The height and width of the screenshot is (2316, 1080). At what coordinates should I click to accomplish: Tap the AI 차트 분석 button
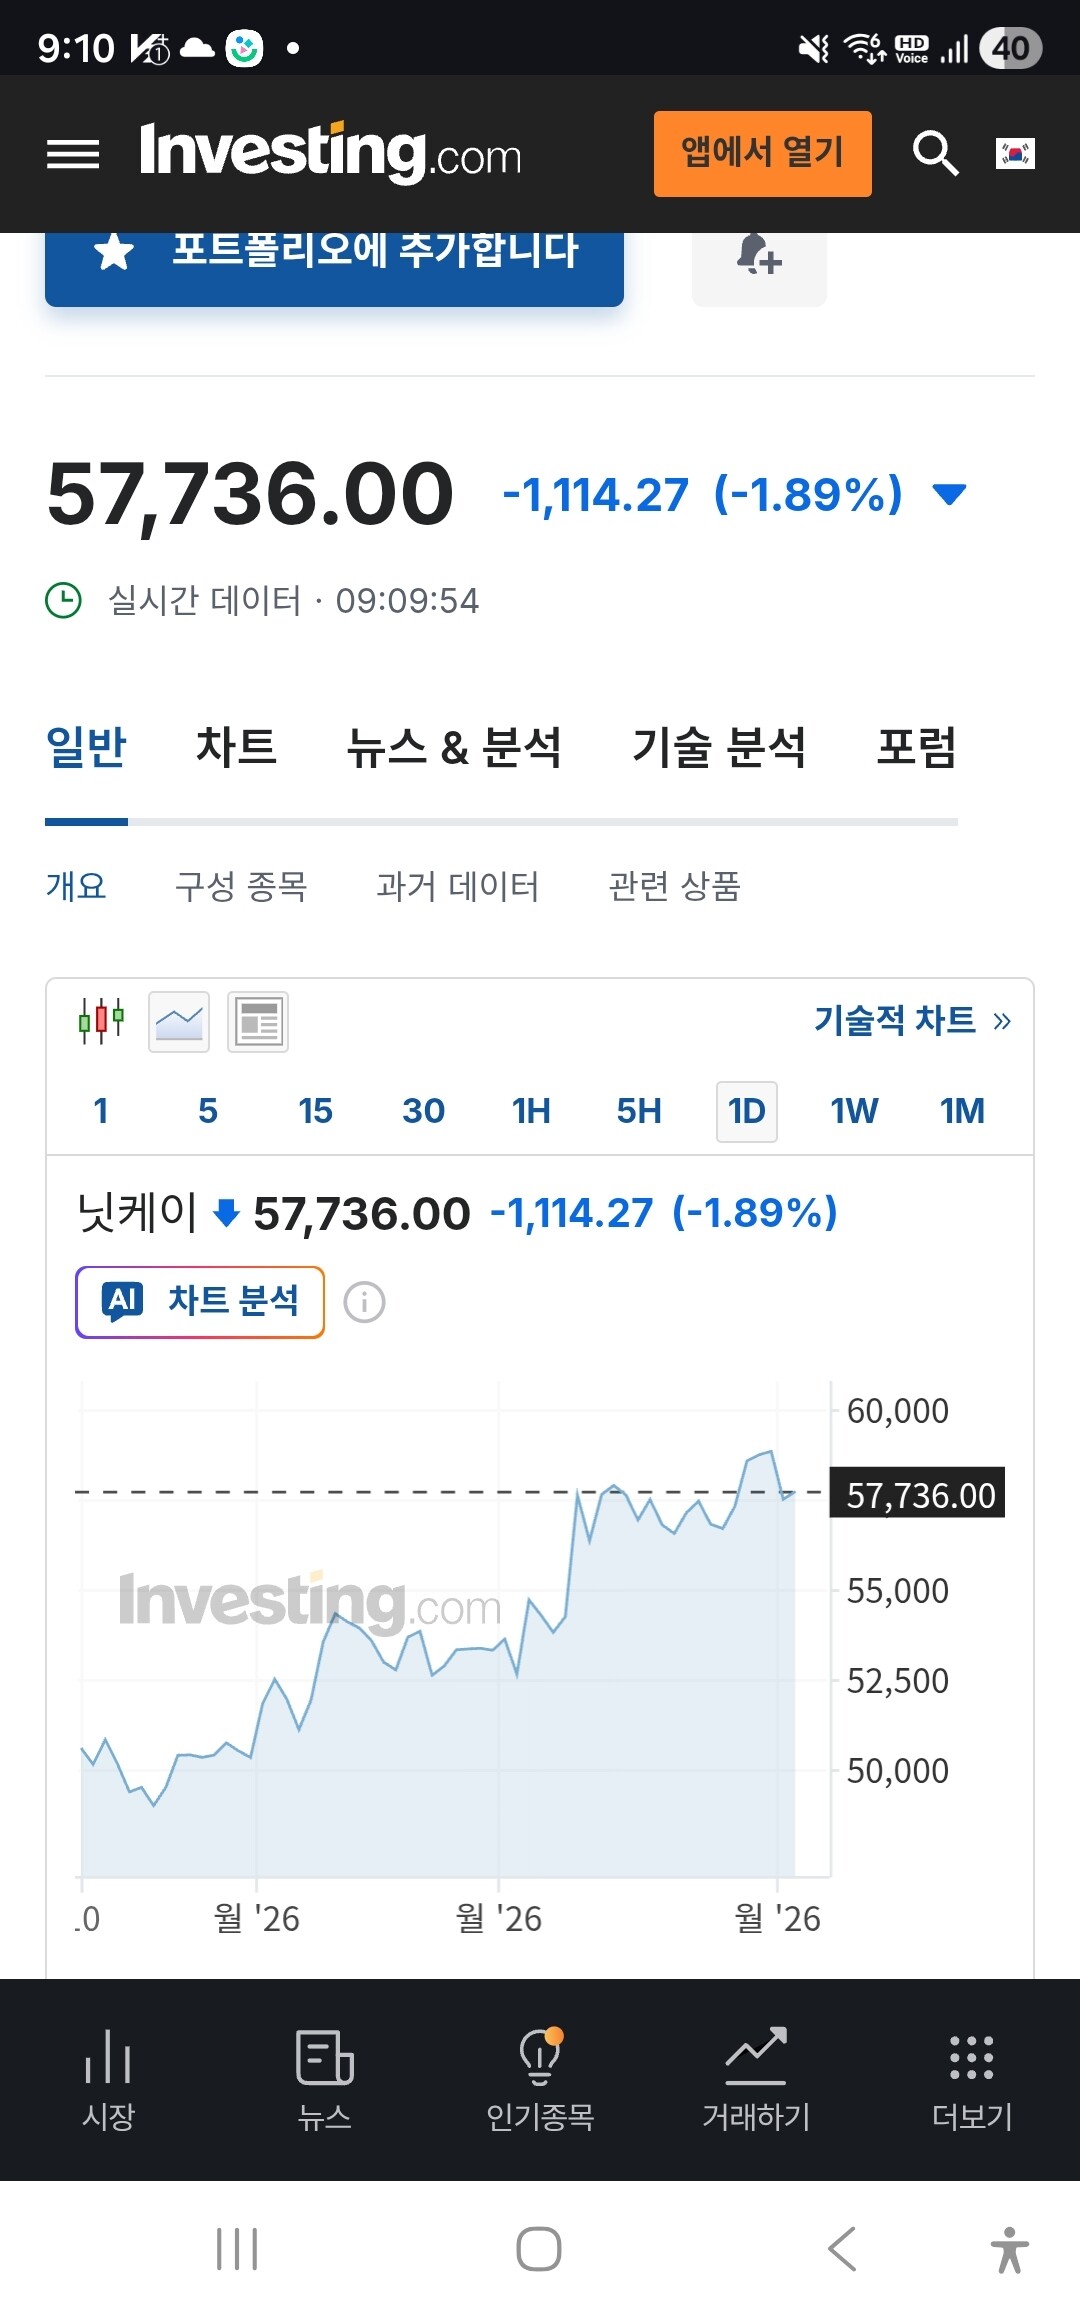pyautogui.click(x=200, y=1301)
